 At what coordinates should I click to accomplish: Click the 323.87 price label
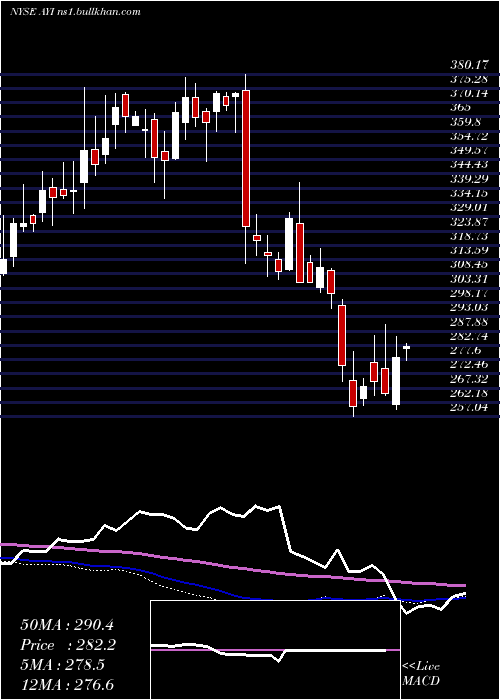[x=469, y=222]
